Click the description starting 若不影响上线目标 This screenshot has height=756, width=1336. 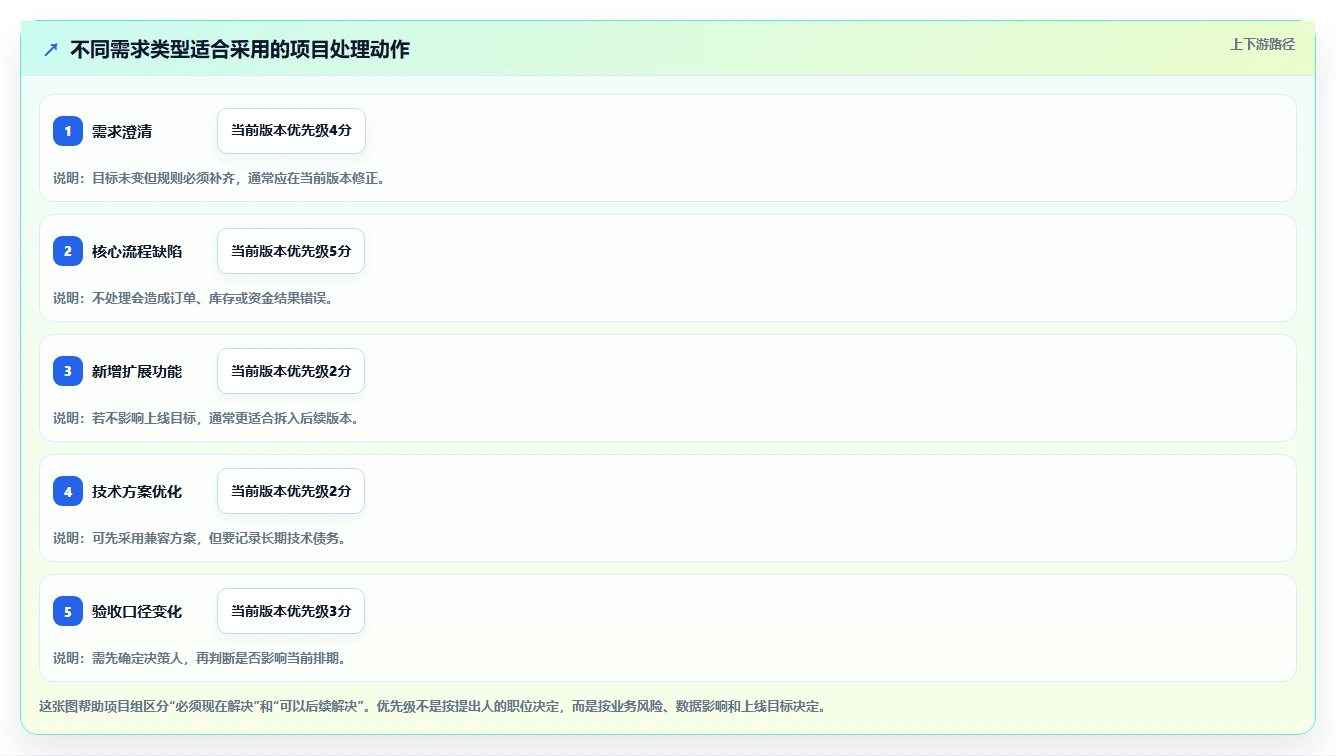tap(206, 418)
